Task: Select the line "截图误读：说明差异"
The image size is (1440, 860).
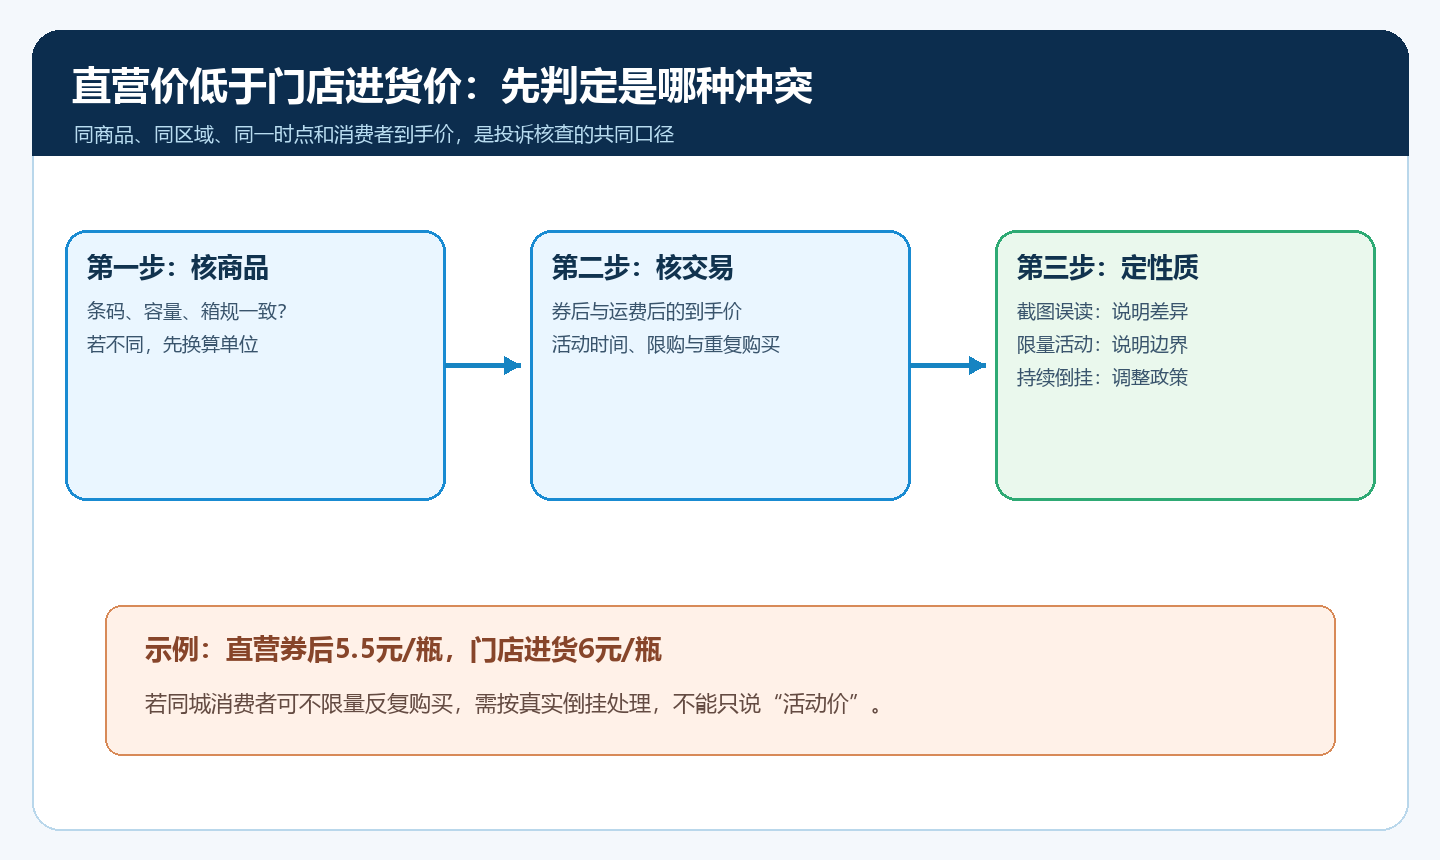Action: [1103, 311]
